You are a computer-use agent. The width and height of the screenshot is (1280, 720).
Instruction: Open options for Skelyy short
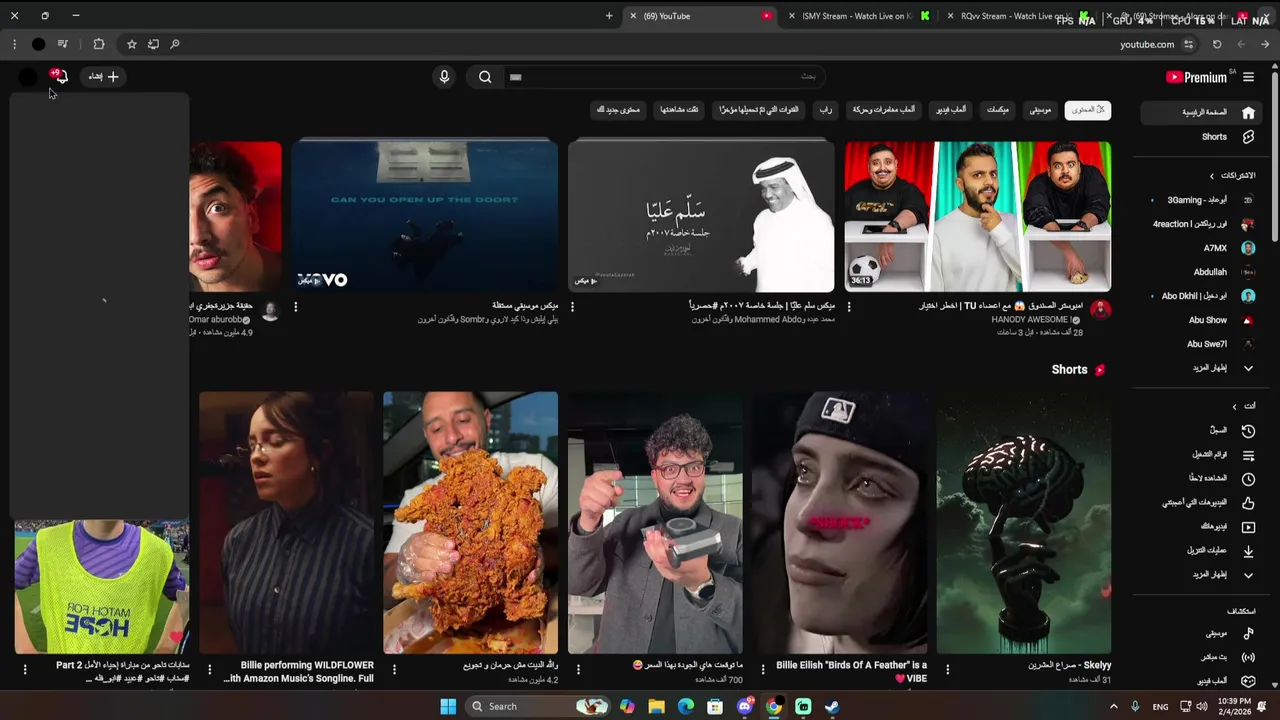pyautogui.click(x=948, y=669)
